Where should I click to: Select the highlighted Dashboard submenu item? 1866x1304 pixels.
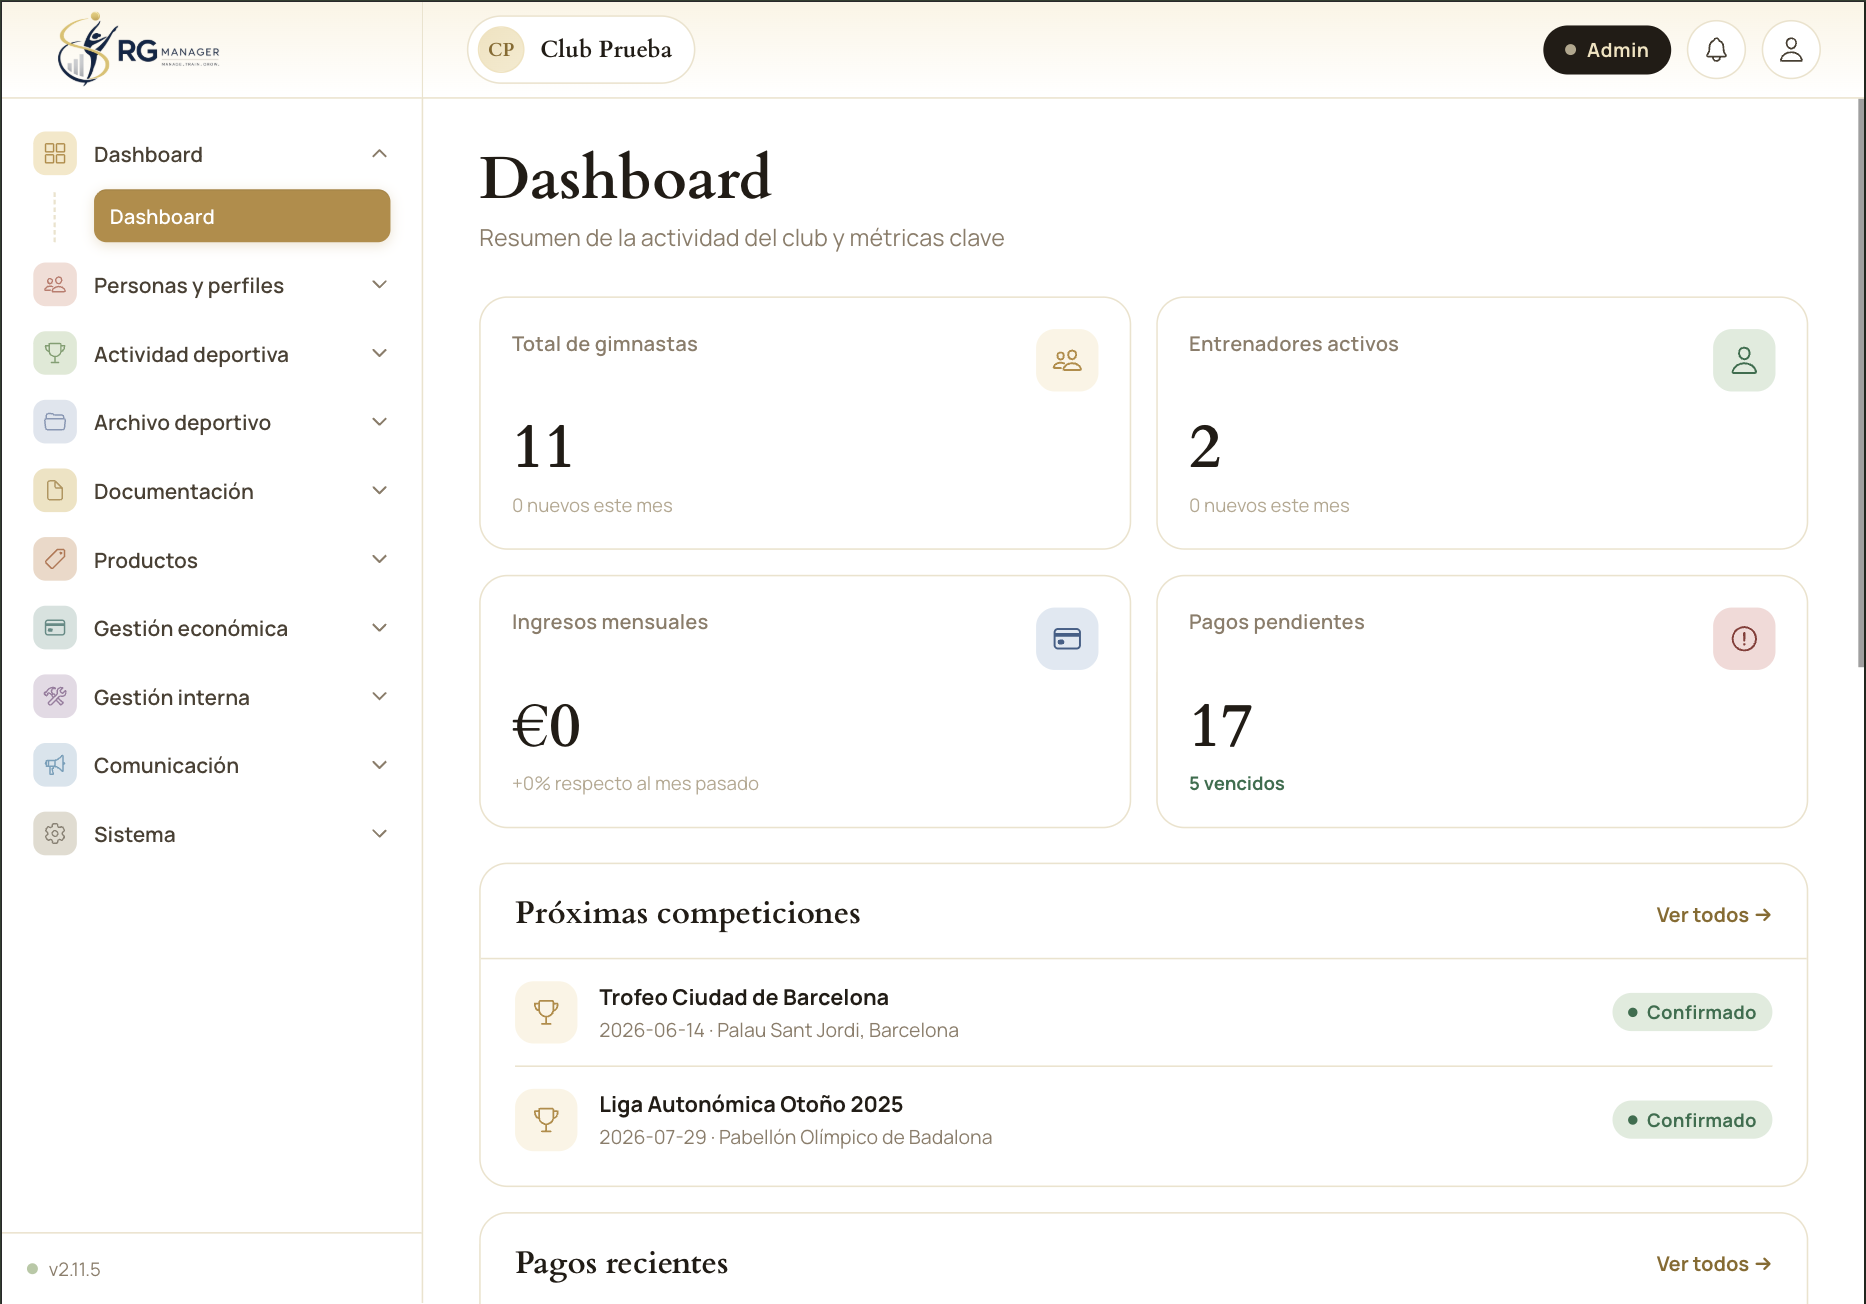pyautogui.click(x=242, y=216)
